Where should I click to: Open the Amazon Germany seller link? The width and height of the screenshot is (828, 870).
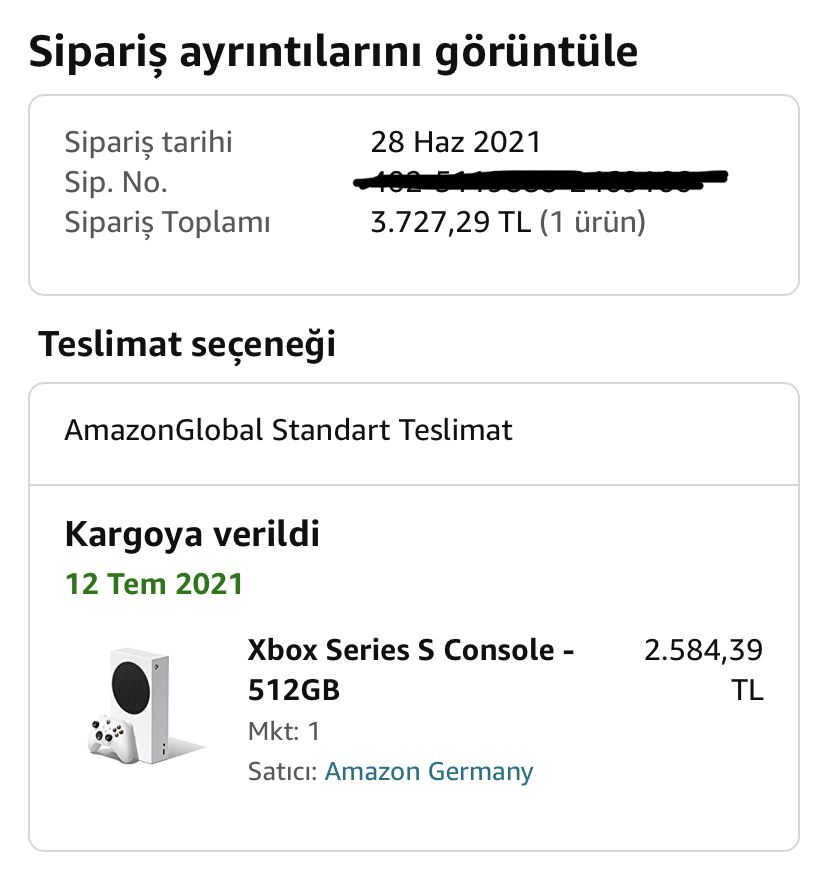coord(428,771)
